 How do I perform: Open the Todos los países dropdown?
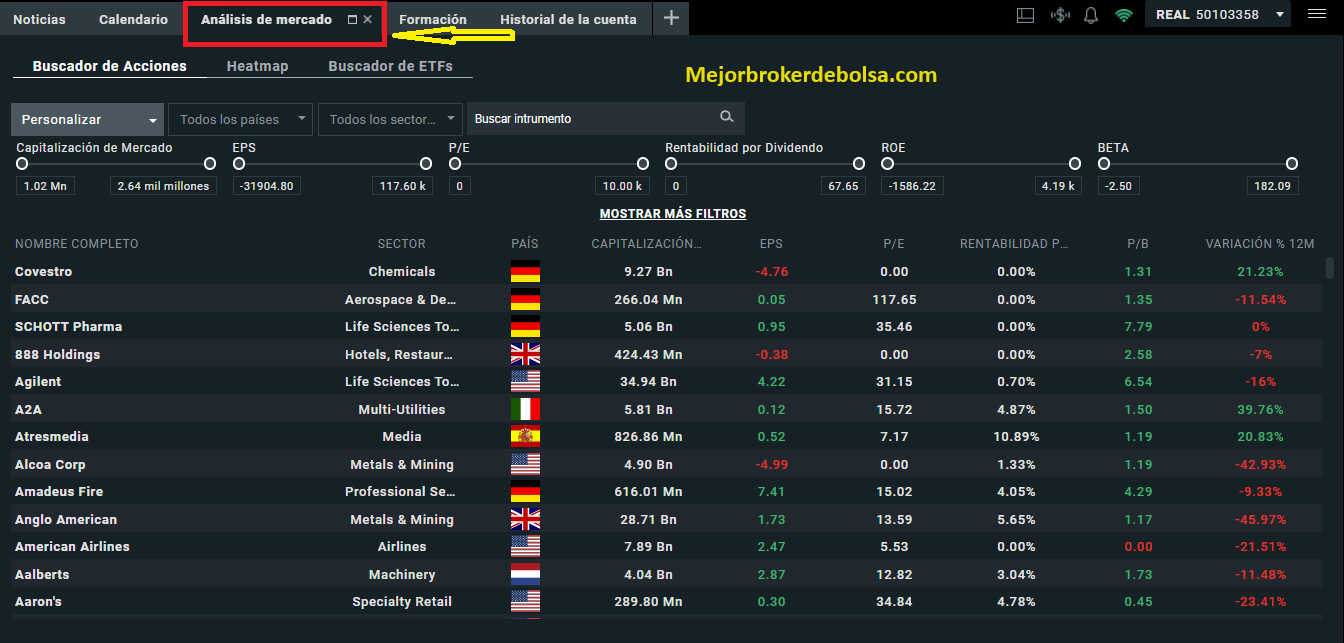pos(240,119)
